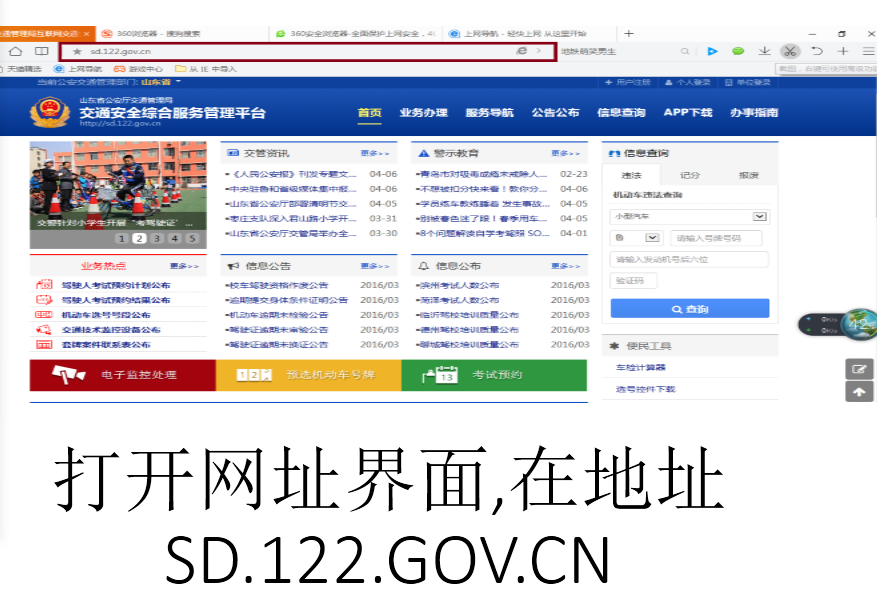This screenshot has height=612, width=890.
Task: Open the plate province prefix dropdown
Action: click(653, 238)
